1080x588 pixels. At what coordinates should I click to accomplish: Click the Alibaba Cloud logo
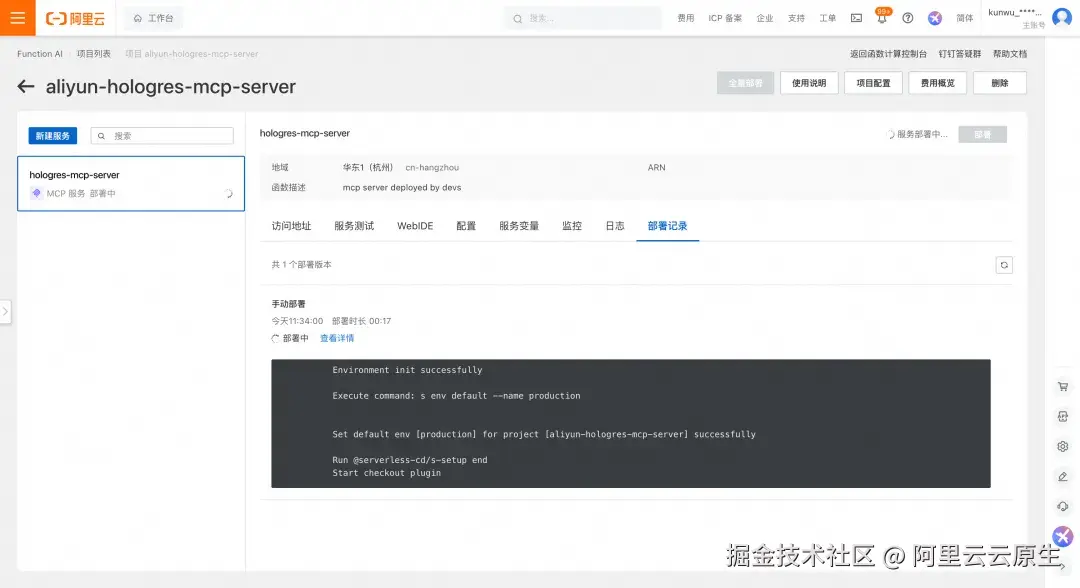click(x=76, y=17)
